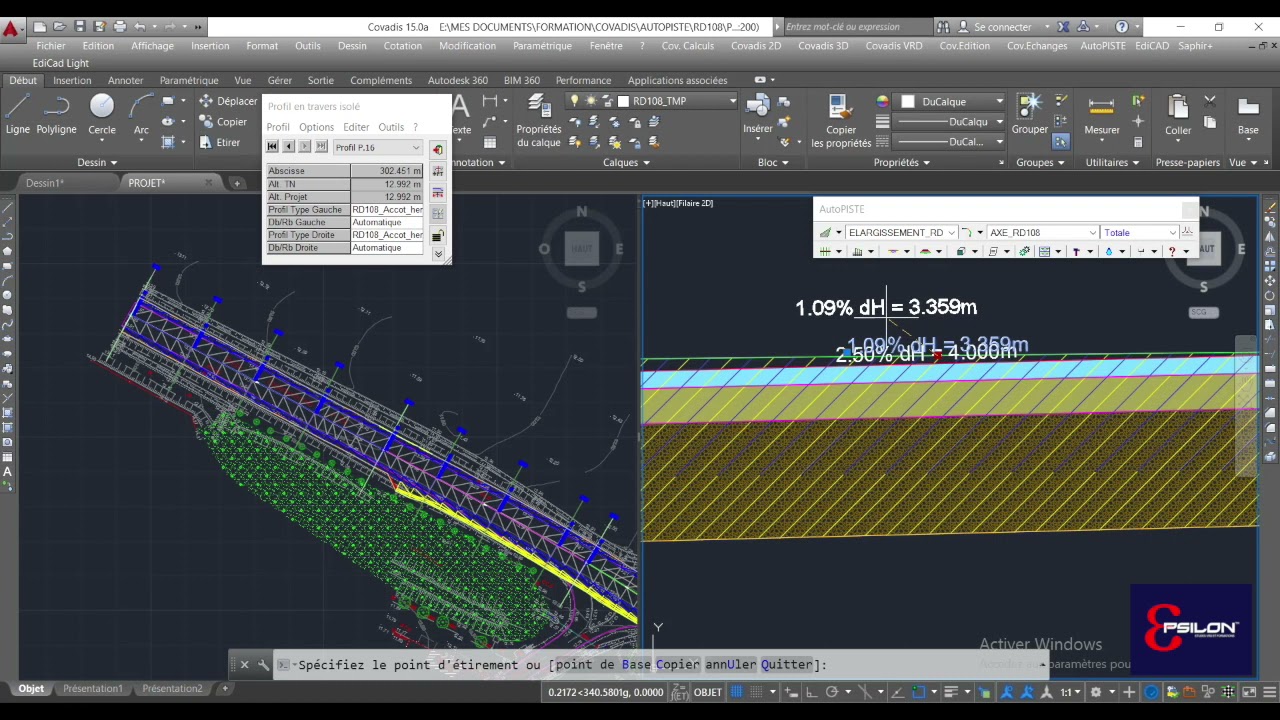Select the Polyligne drawing tool

(56, 114)
